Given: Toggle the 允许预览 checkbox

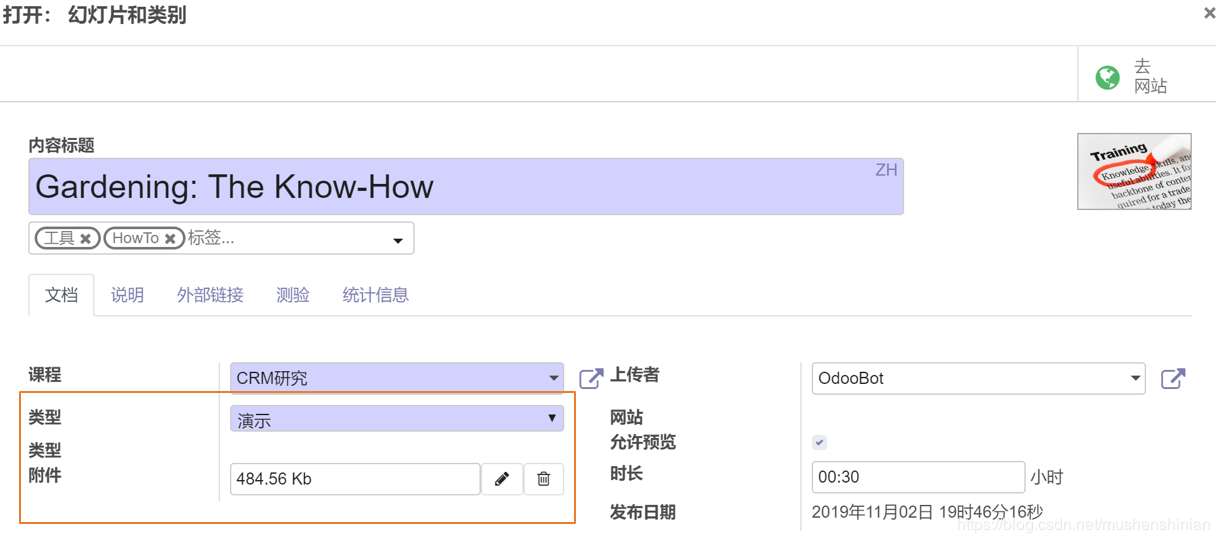Looking at the screenshot, I should pyautogui.click(x=819, y=442).
